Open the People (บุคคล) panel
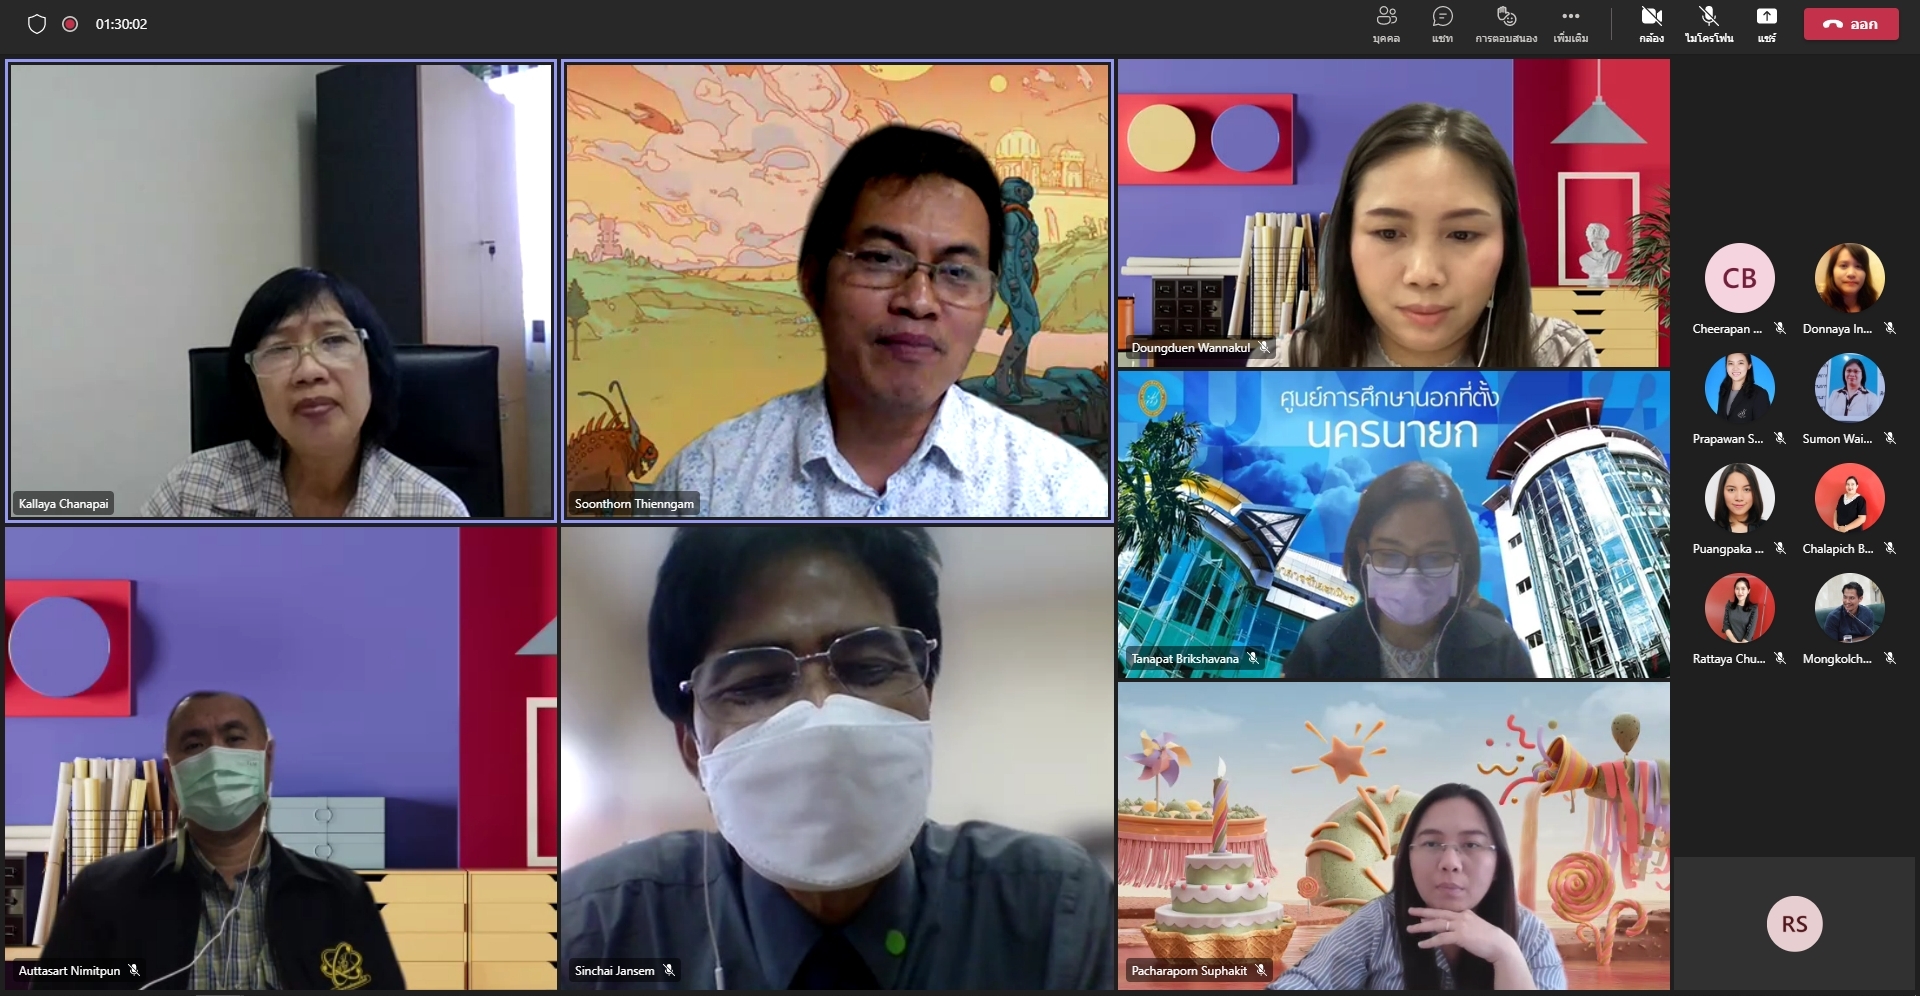 coord(1386,24)
